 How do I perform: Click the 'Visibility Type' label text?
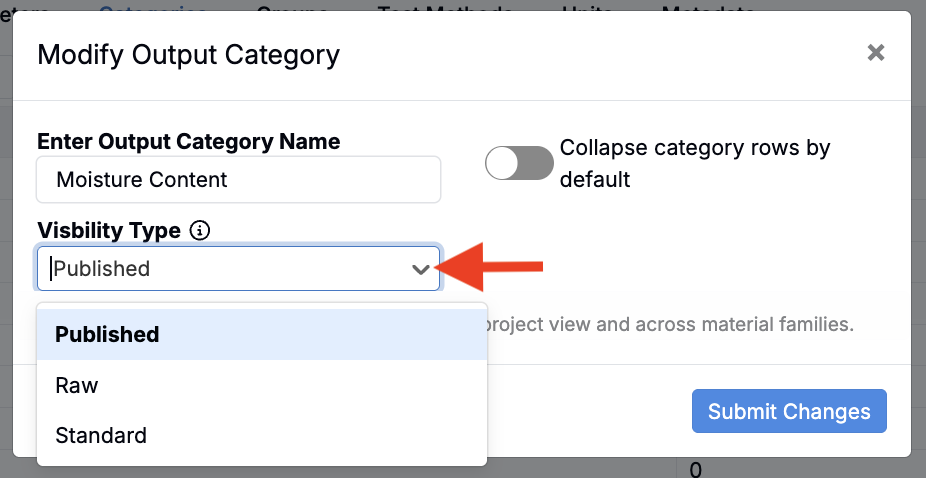[109, 231]
